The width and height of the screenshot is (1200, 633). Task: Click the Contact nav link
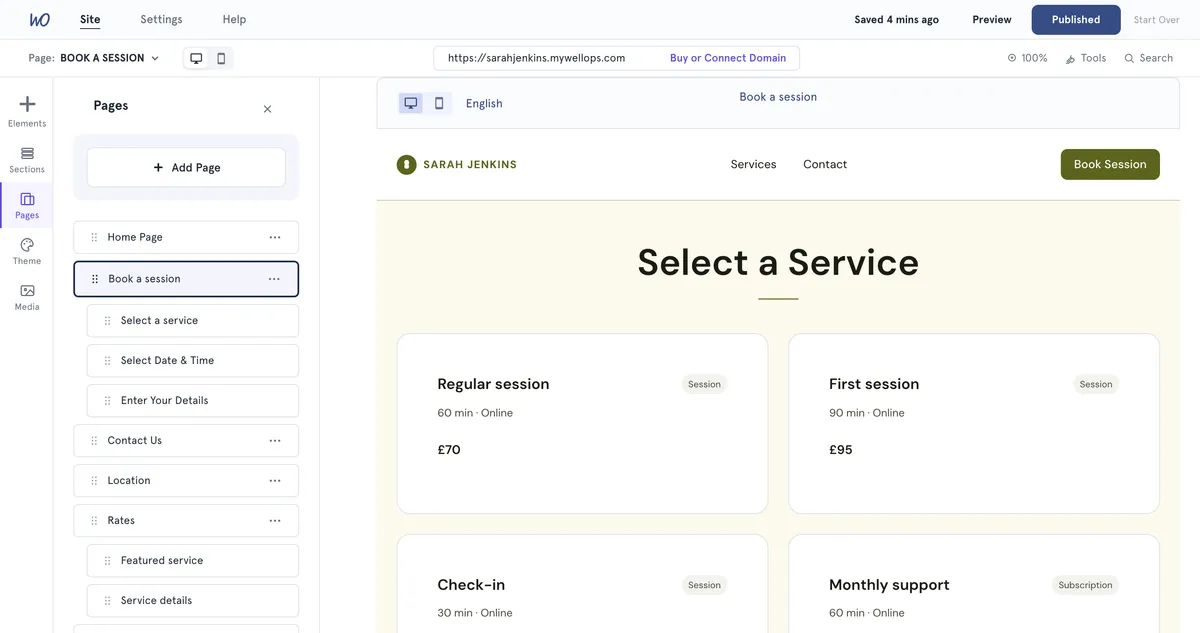(x=825, y=164)
